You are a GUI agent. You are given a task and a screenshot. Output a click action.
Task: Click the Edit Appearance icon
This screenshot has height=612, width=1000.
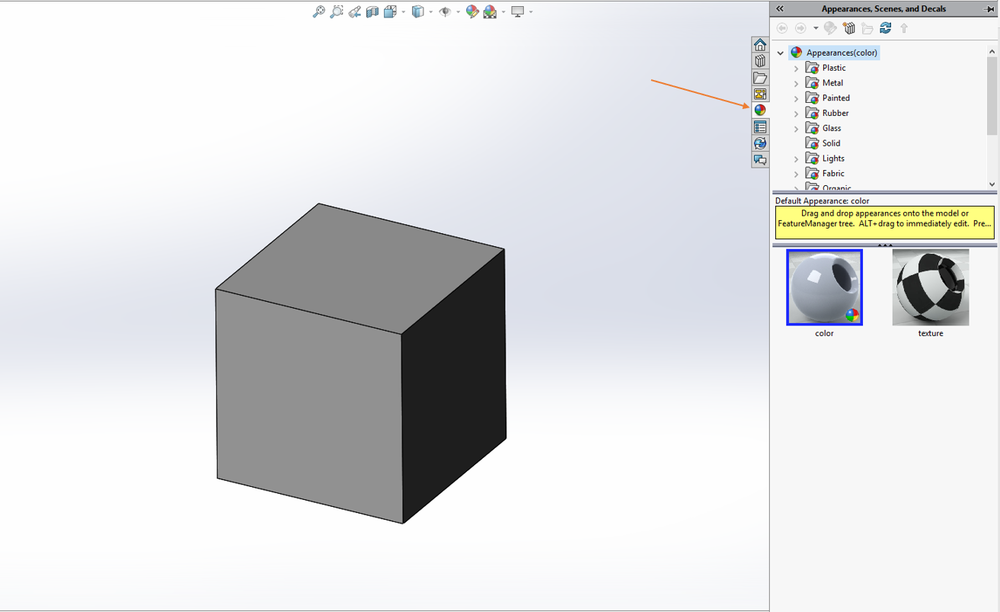tap(472, 11)
